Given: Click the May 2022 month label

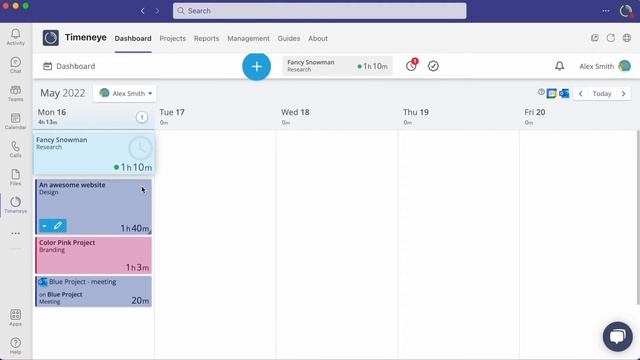Looking at the screenshot, I should 62,93.
